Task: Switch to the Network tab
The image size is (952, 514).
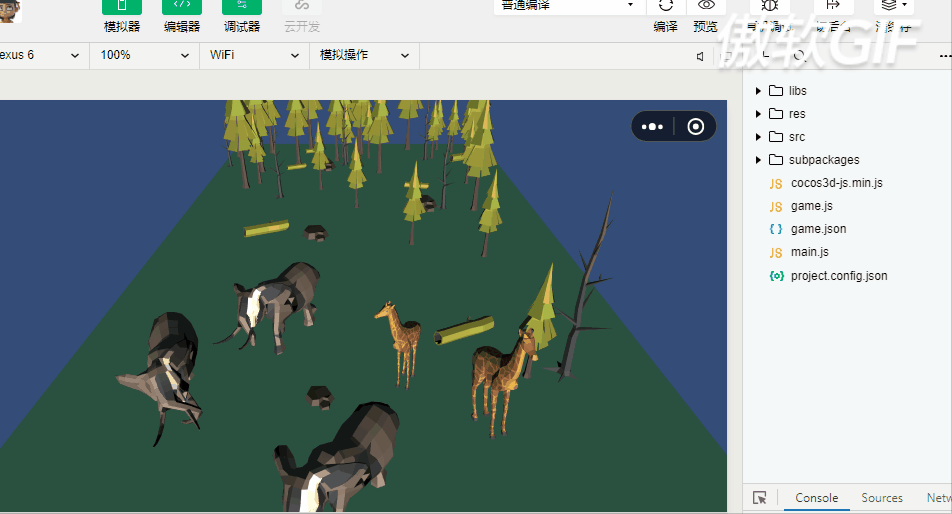Action: point(939,498)
